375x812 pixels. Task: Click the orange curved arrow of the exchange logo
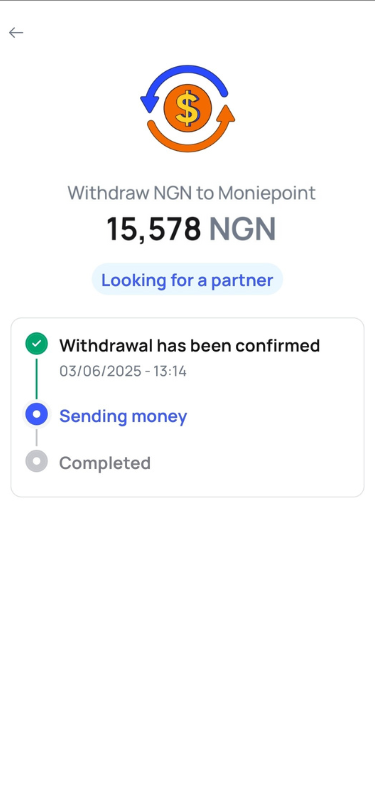tap(193, 130)
